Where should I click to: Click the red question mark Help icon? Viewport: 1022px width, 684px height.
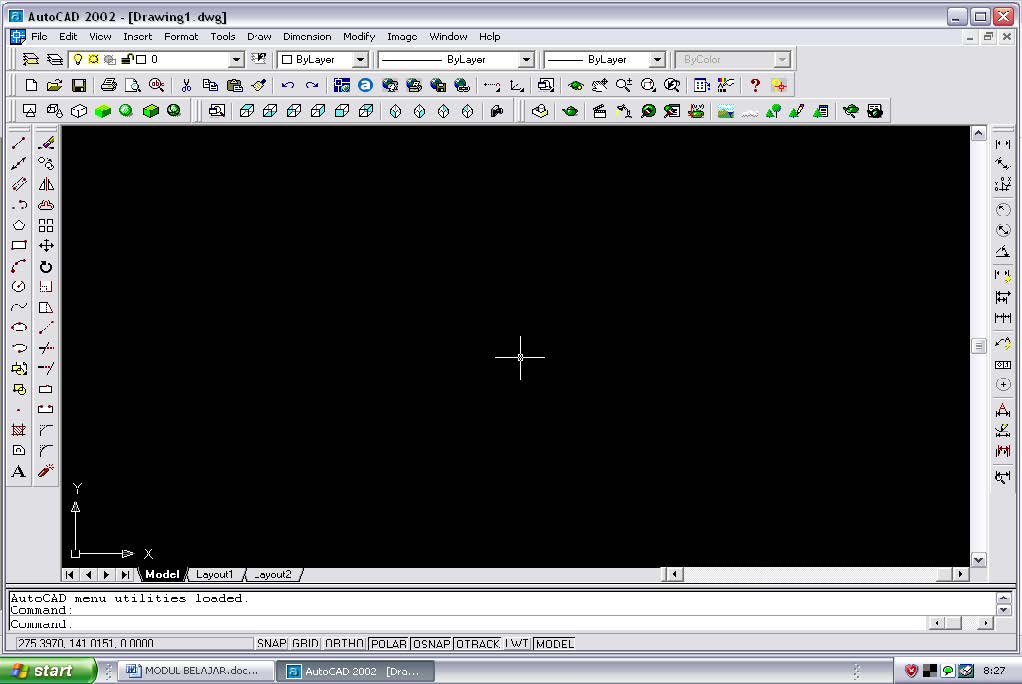(x=755, y=85)
